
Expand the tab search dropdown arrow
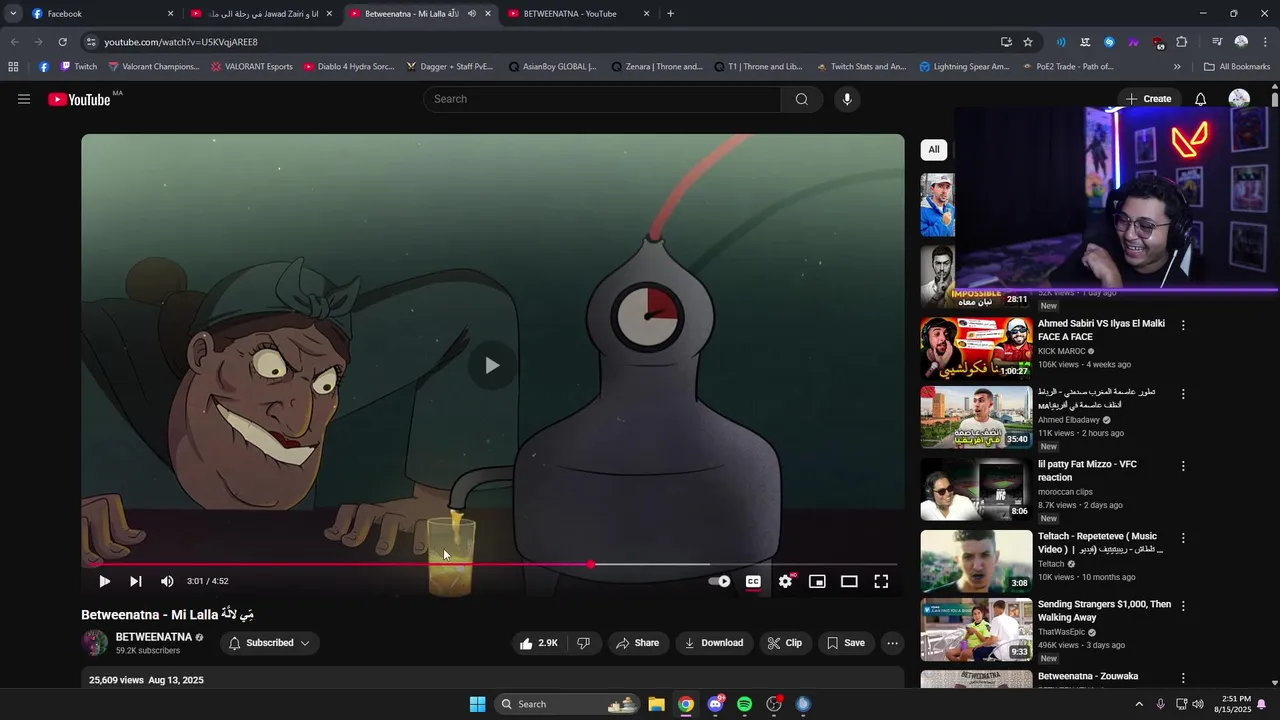[13, 14]
